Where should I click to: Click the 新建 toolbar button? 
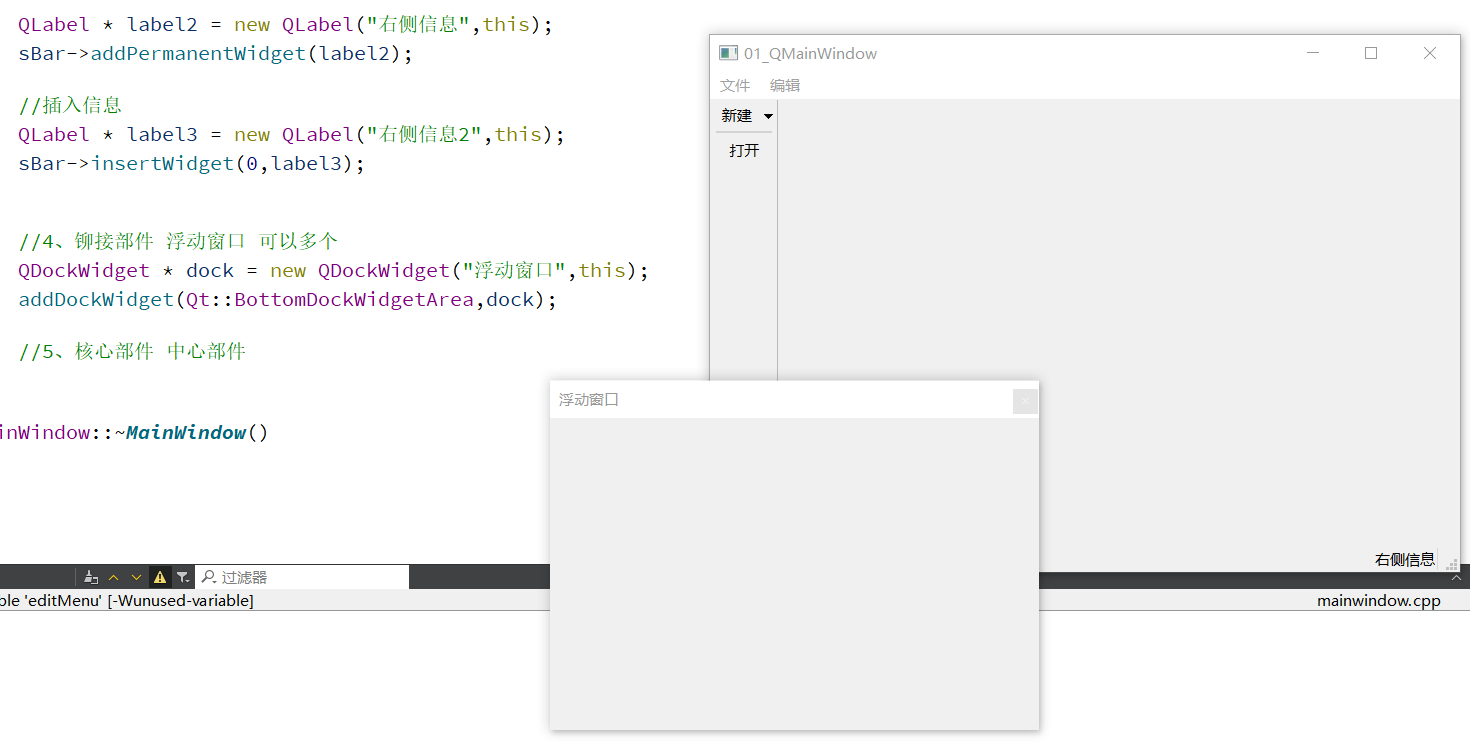[736, 115]
